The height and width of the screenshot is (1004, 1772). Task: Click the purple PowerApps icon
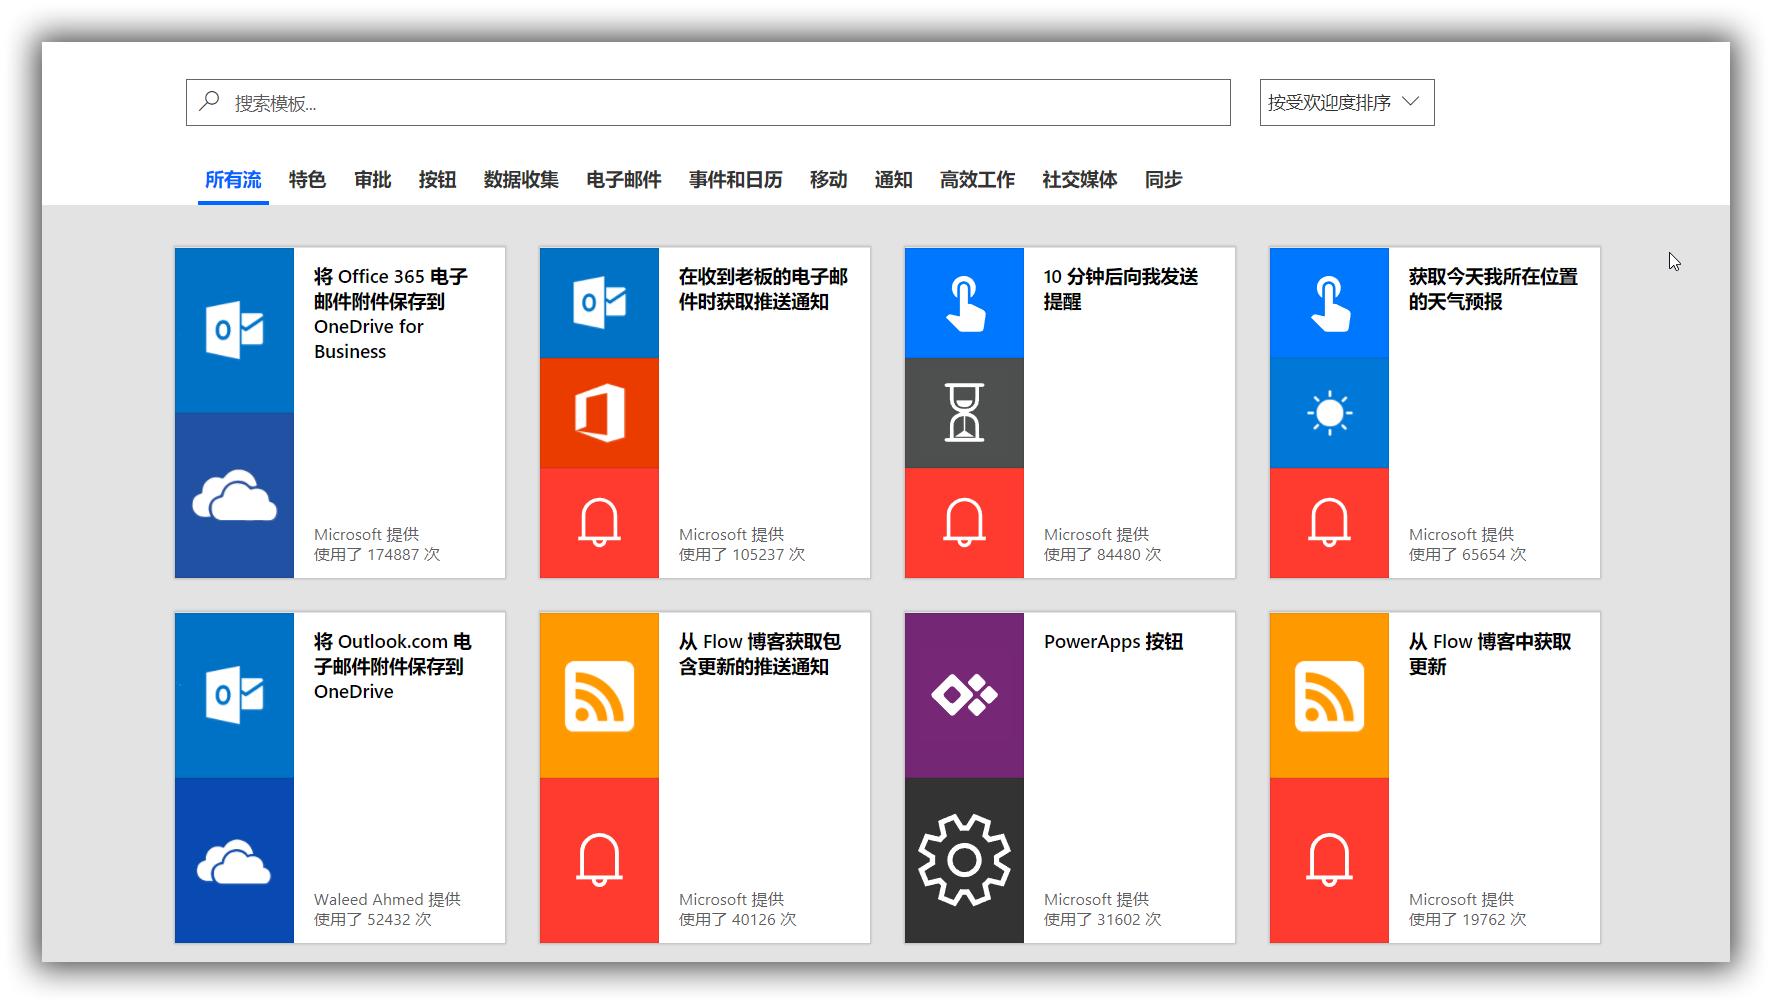click(964, 695)
